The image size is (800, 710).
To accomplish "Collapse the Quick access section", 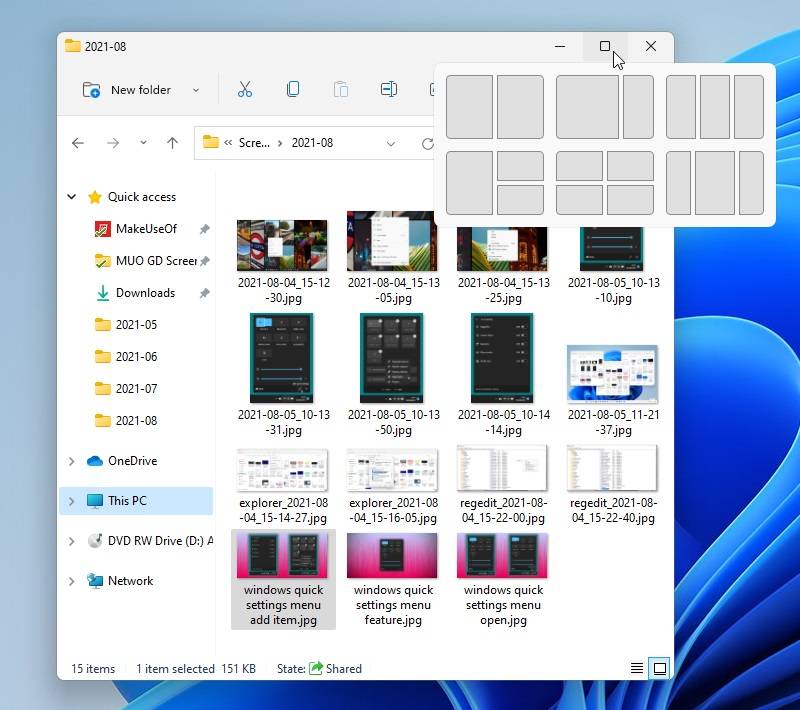I will [70, 196].
